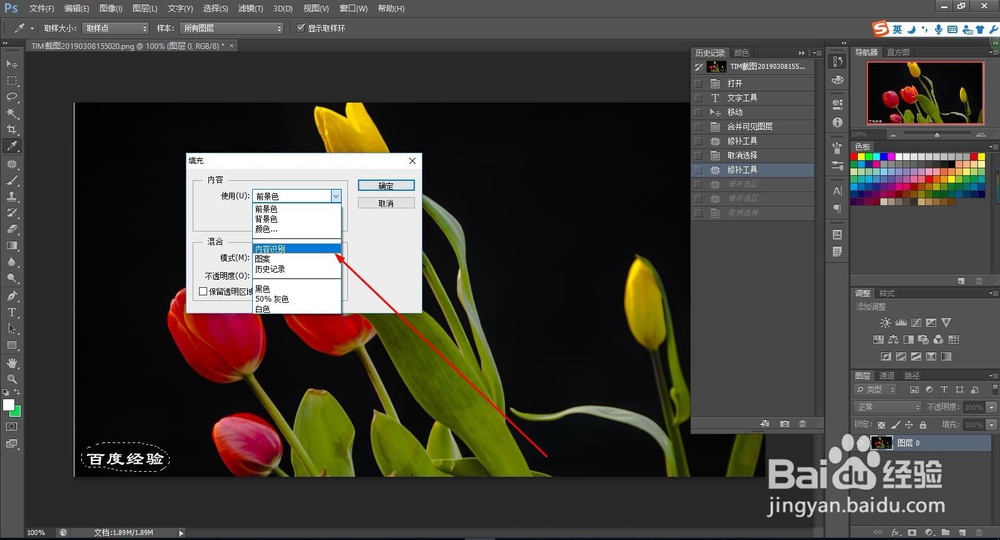Select the Horizontal Type tool in toolbox
Viewport: 1000px width, 540px height.
tap(11, 312)
